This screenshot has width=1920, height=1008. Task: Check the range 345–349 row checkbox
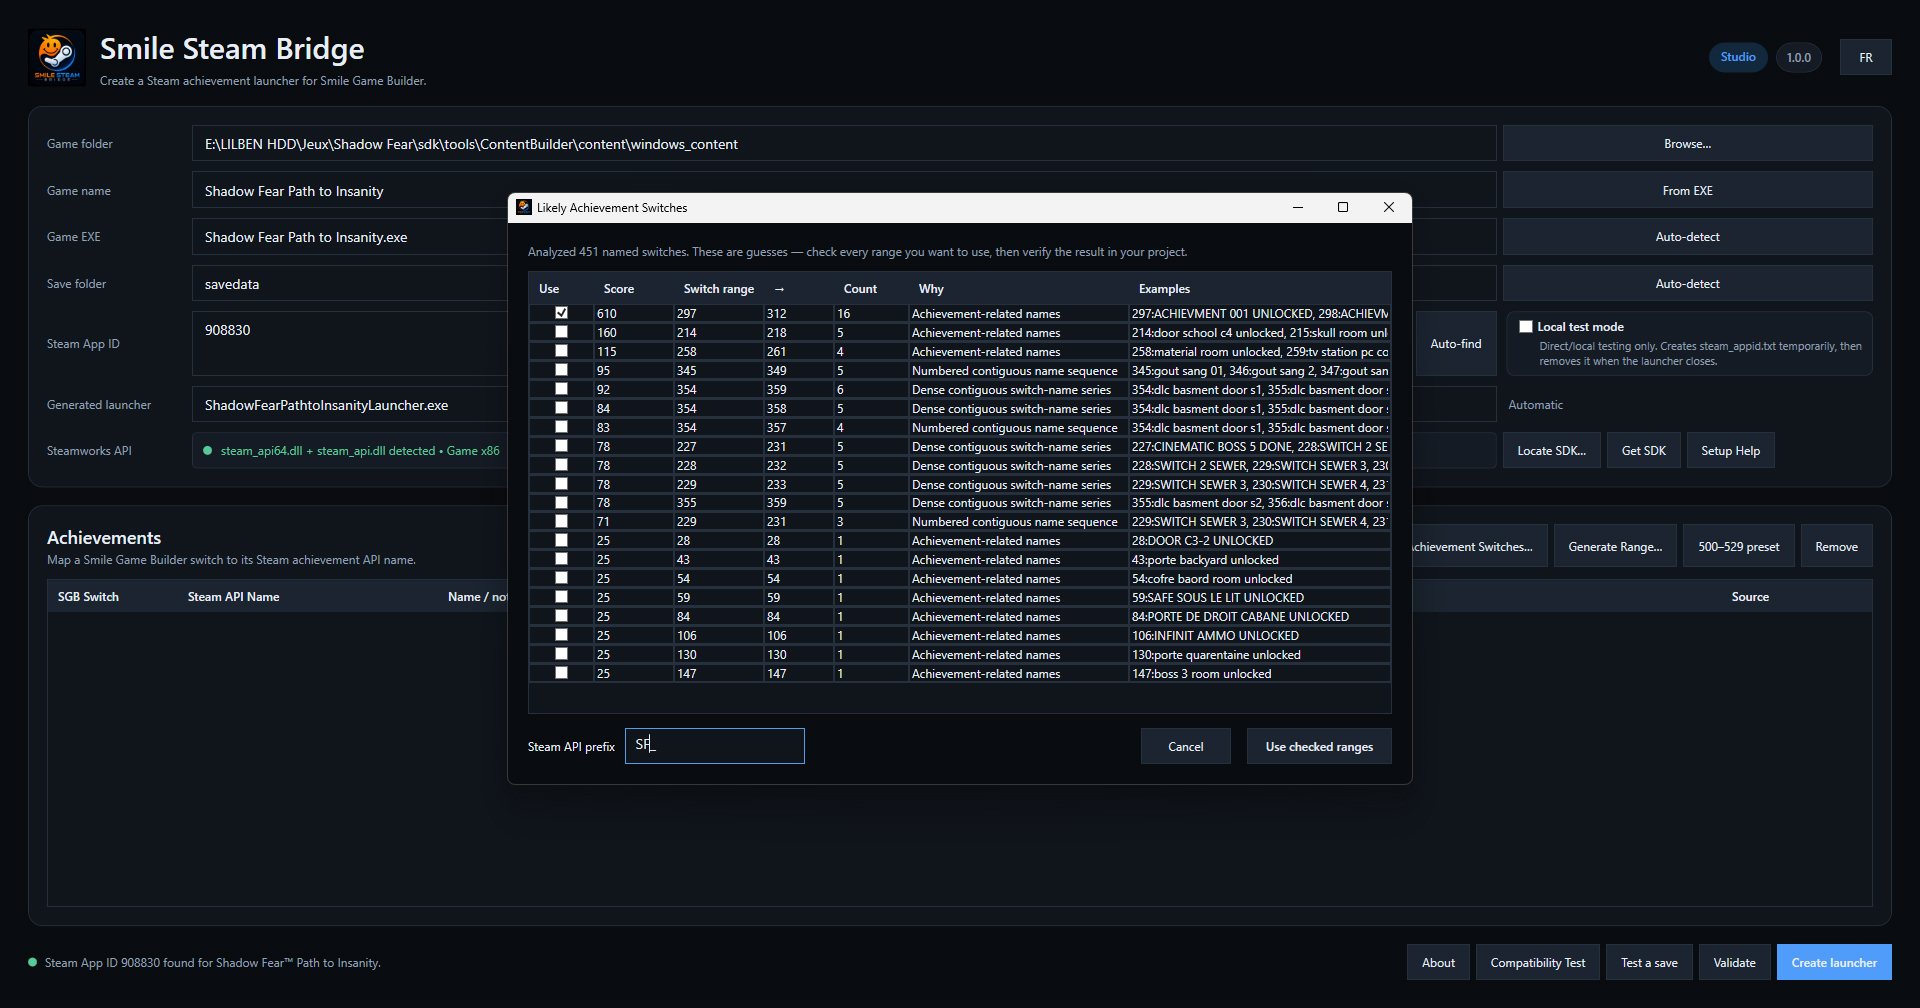coord(561,370)
